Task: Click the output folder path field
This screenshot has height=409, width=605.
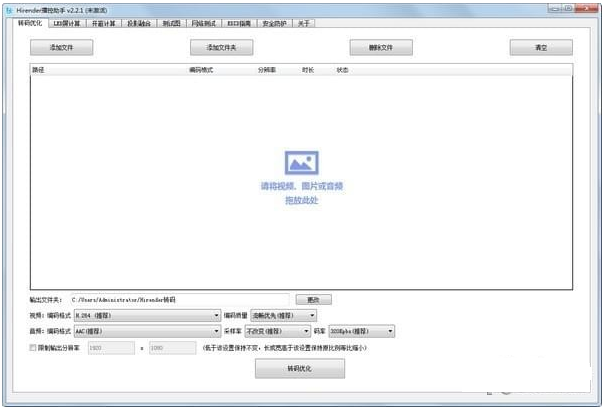Action: (179, 300)
